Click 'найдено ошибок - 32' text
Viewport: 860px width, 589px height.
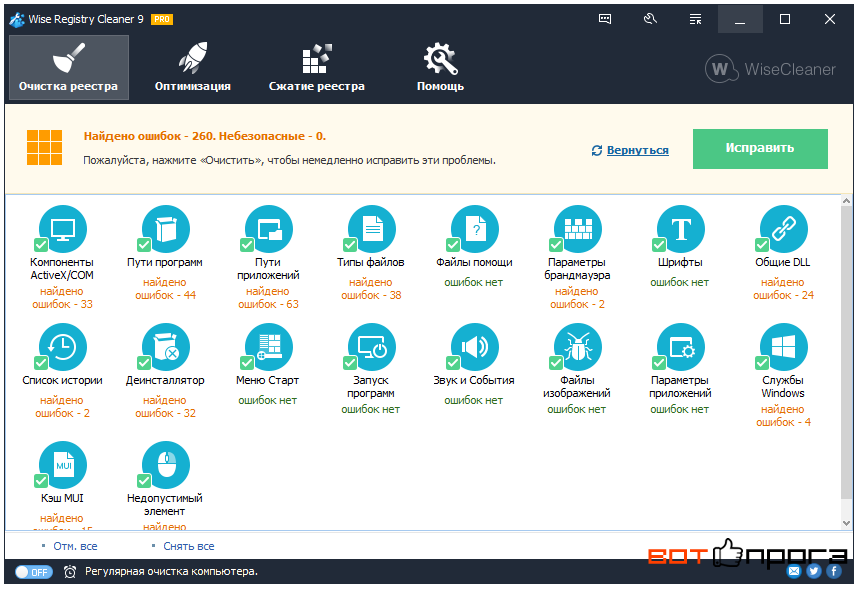[x=165, y=407]
